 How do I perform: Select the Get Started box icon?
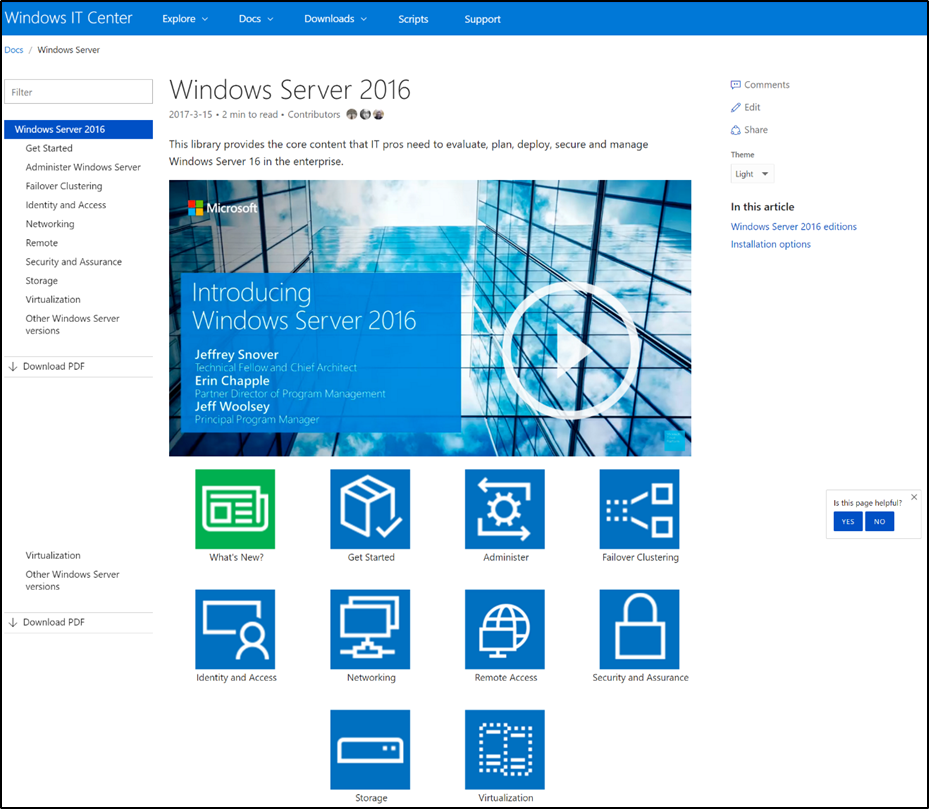click(370, 510)
